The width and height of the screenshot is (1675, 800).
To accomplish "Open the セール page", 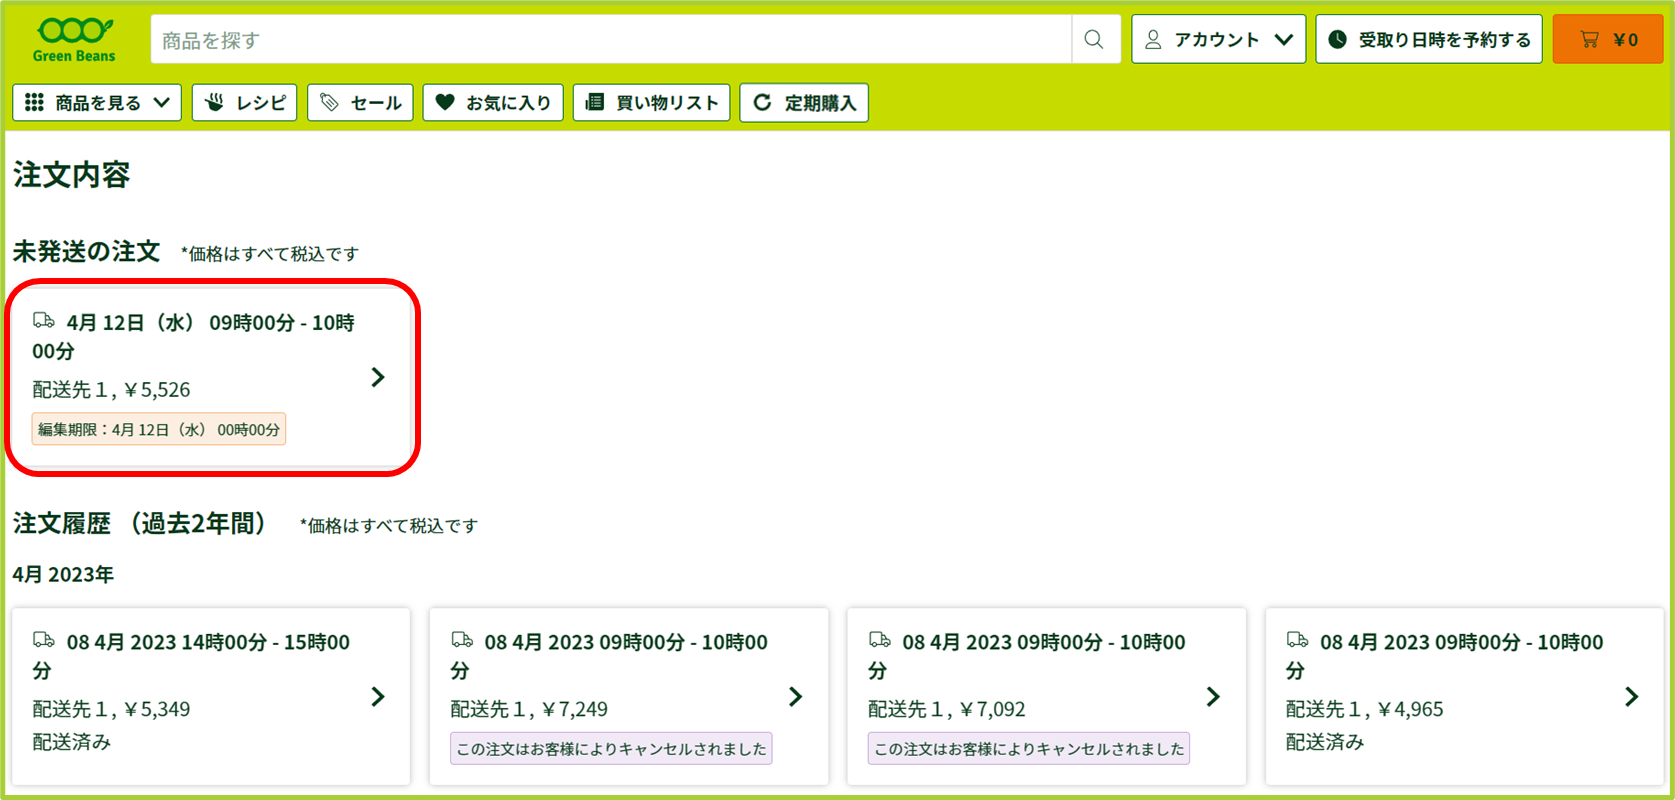I will pyautogui.click(x=360, y=102).
